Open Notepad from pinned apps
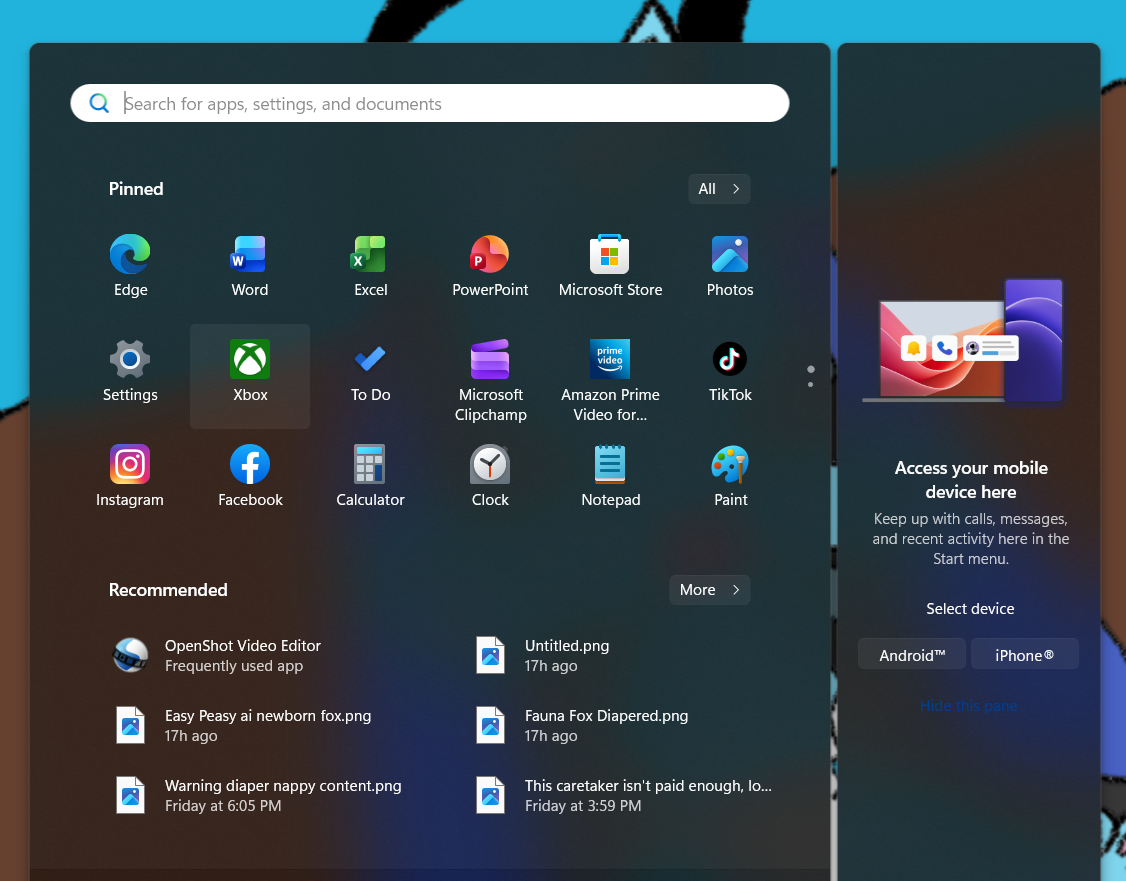The width and height of the screenshot is (1126, 881). 610,465
